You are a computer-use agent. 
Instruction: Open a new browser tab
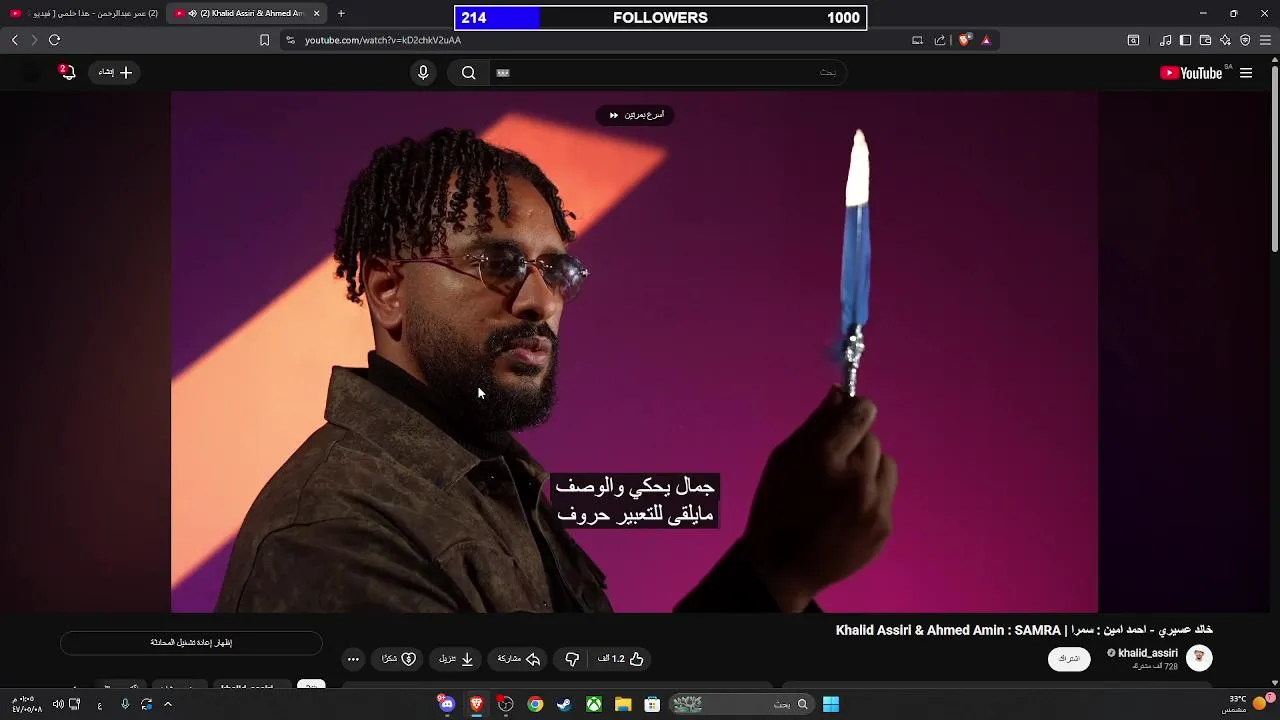point(341,13)
